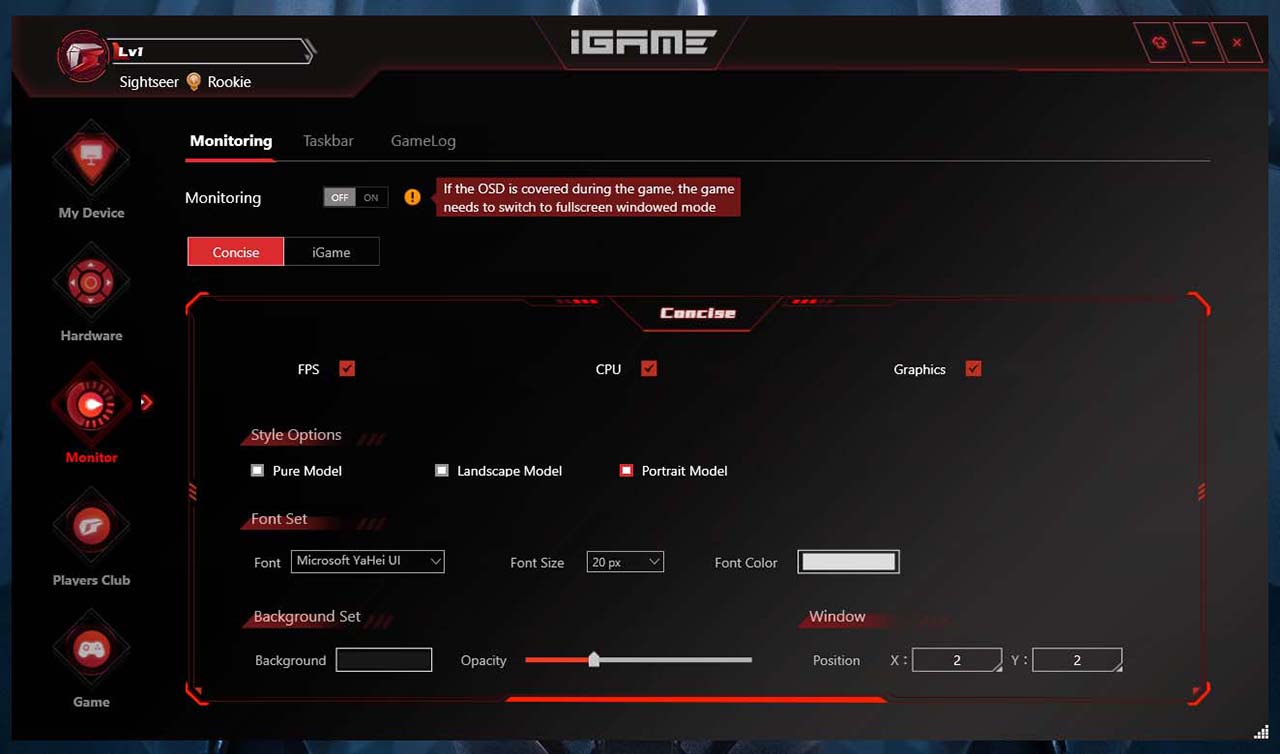The width and height of the screenshot is (1280, 754).
Task: Expand the arrow beside the Monitor icon
Action: pyautogui.click(x=146, y=403)
